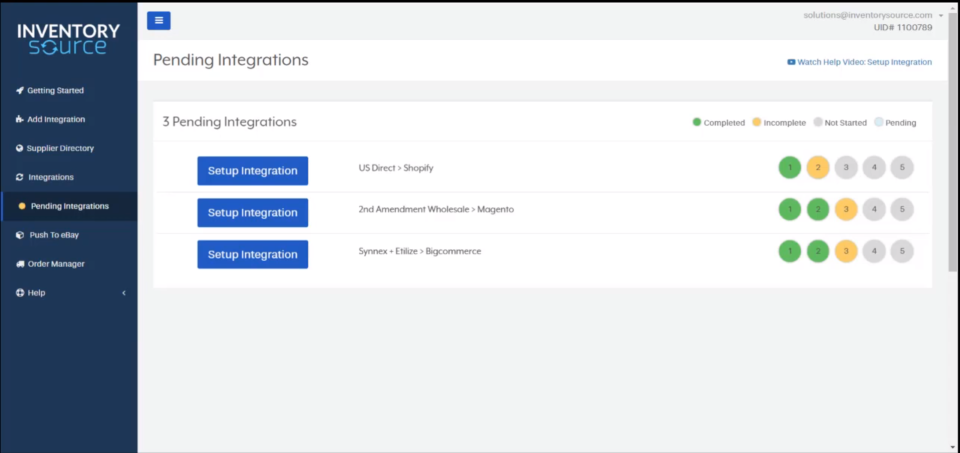Select Integrations in the sidebar
This screenshot has height=453, width=960.
[51, 177]
